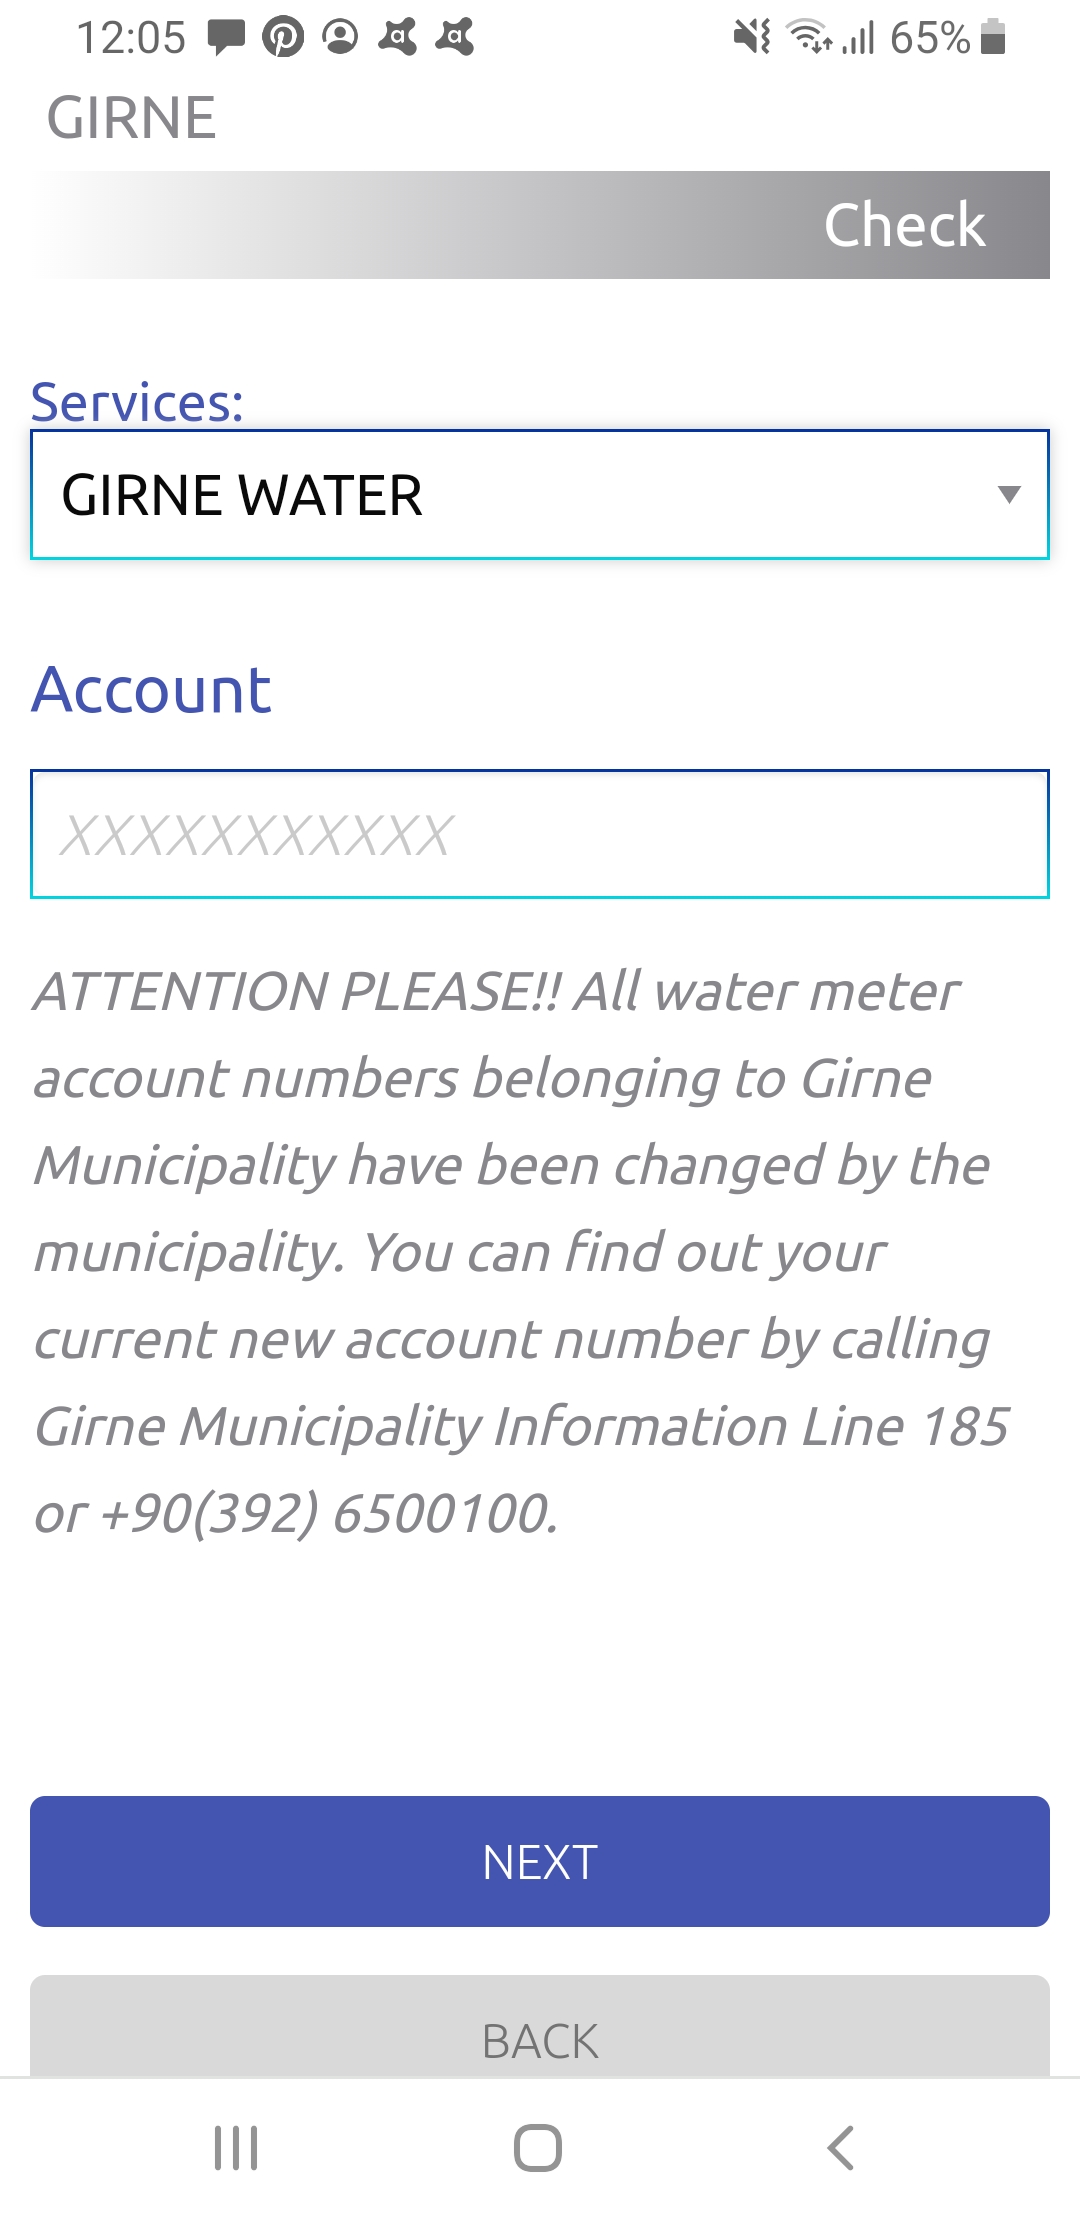Screen dimensions: 1080x2220
Task: Tap the message notification icon in status bar
Action: (x=226, y=37)
